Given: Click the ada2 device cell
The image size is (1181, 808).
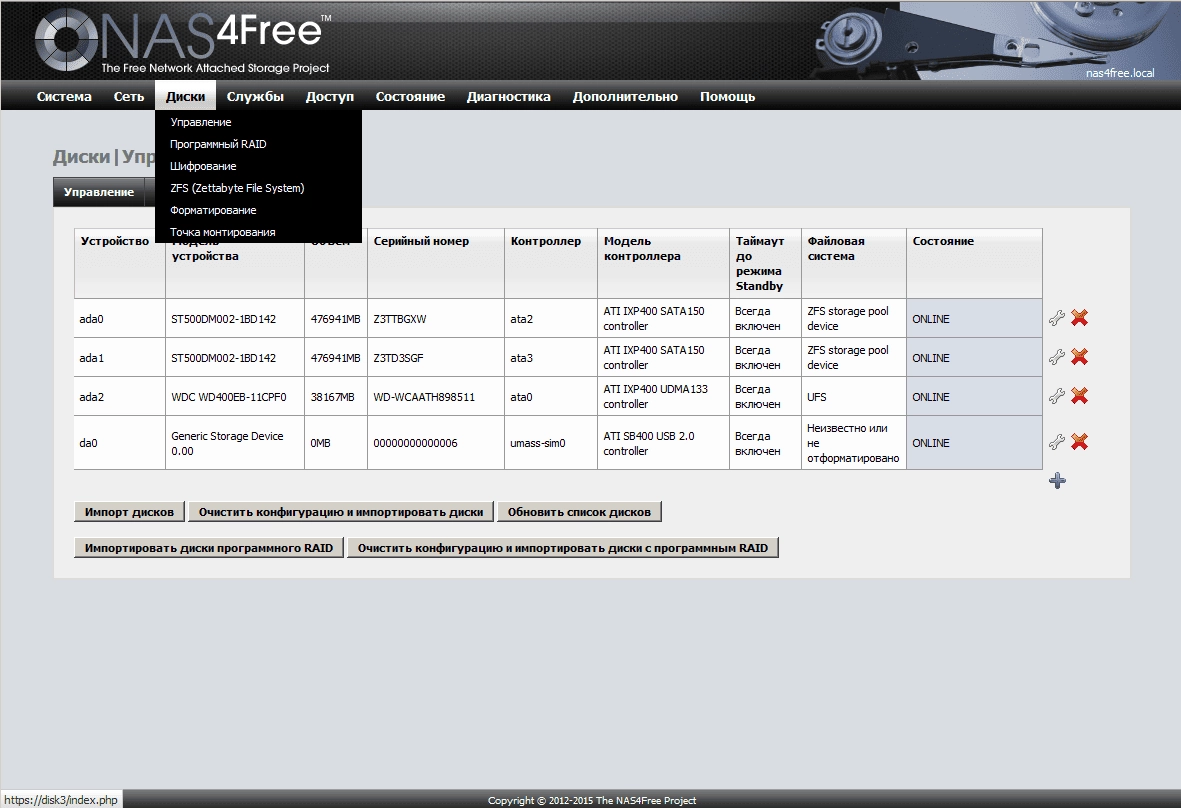Looking at the screenshot, I should (x=120, y=397).
